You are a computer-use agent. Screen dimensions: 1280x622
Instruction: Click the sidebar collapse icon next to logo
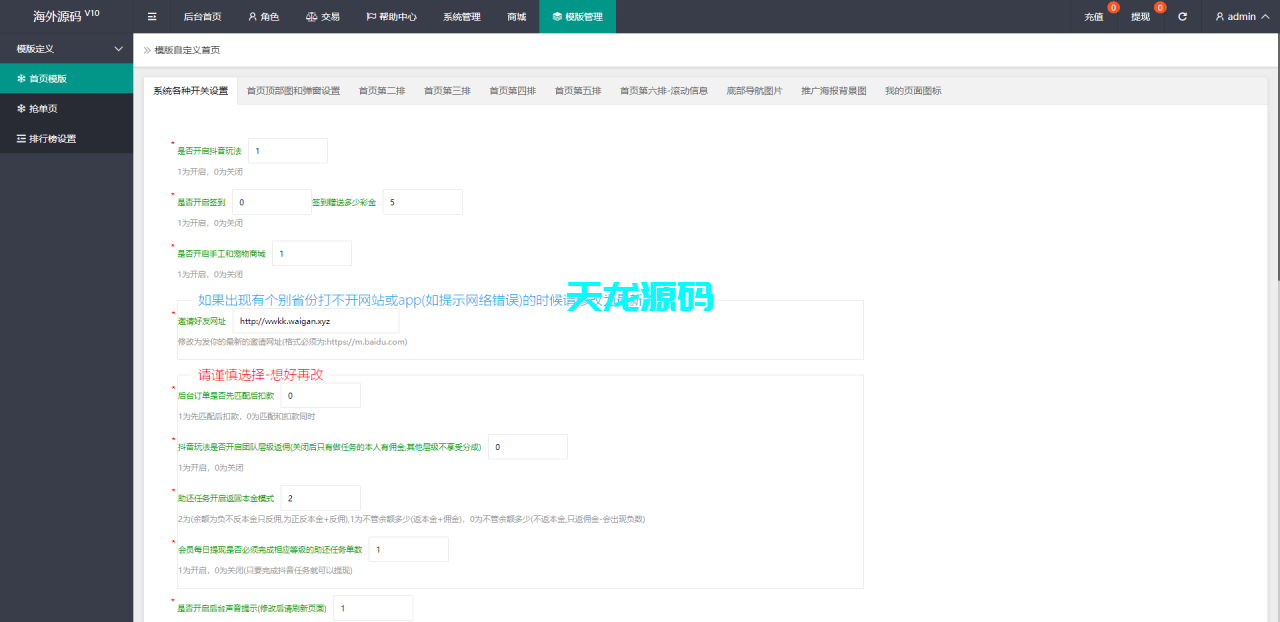click(x=152, y=16)
